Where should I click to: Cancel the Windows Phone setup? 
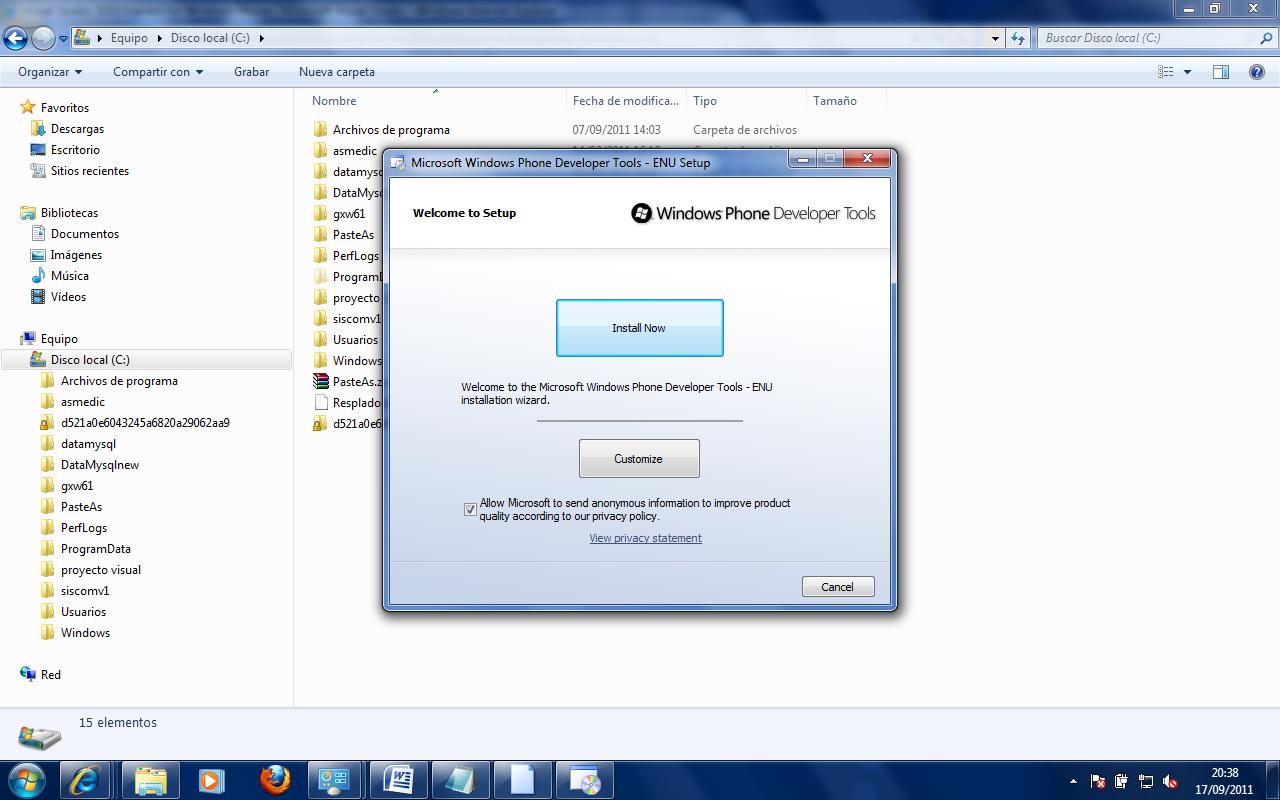[x=837, y=587]
